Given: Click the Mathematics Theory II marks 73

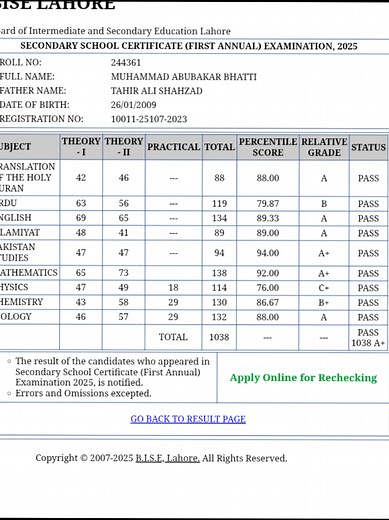Looking at the screenshot, I should tap(124, 273).
